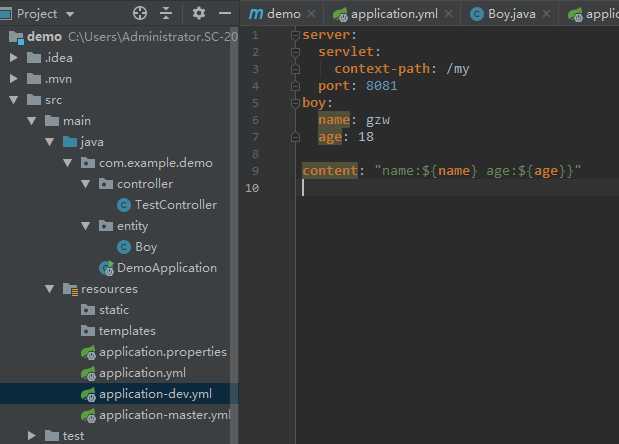Viewport: 619px width, 444px height.
Task: Collapse all nodes via toolbar icon
Action: tap(166, 13)
